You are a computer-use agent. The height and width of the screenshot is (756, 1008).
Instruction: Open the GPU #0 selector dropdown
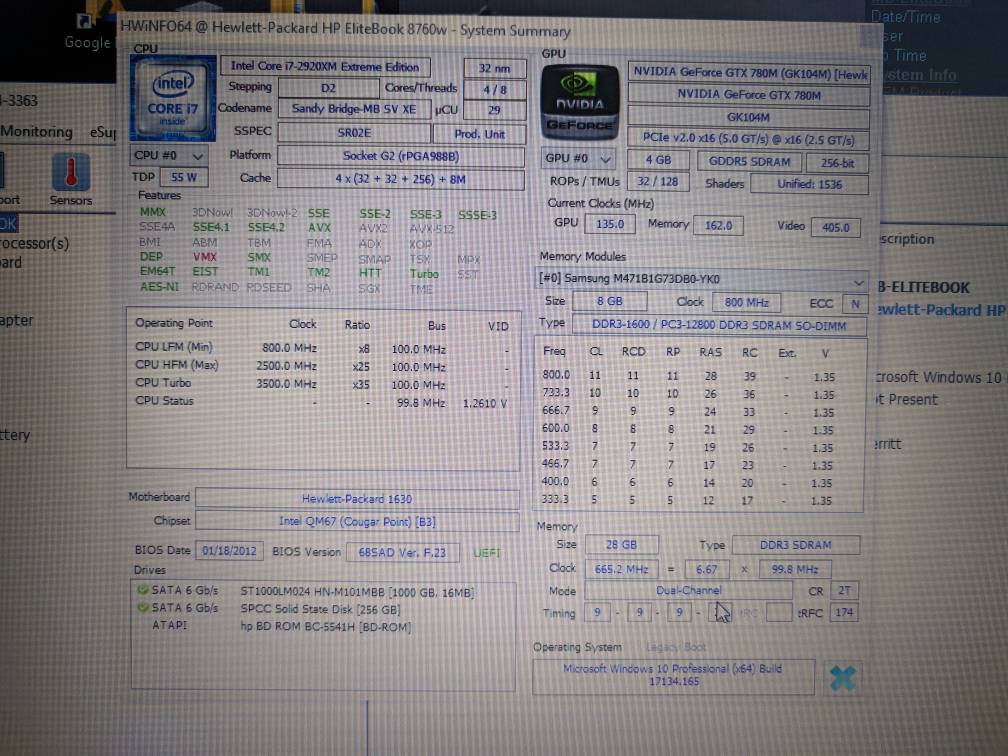pyautogui.click(x=579, y=158)
